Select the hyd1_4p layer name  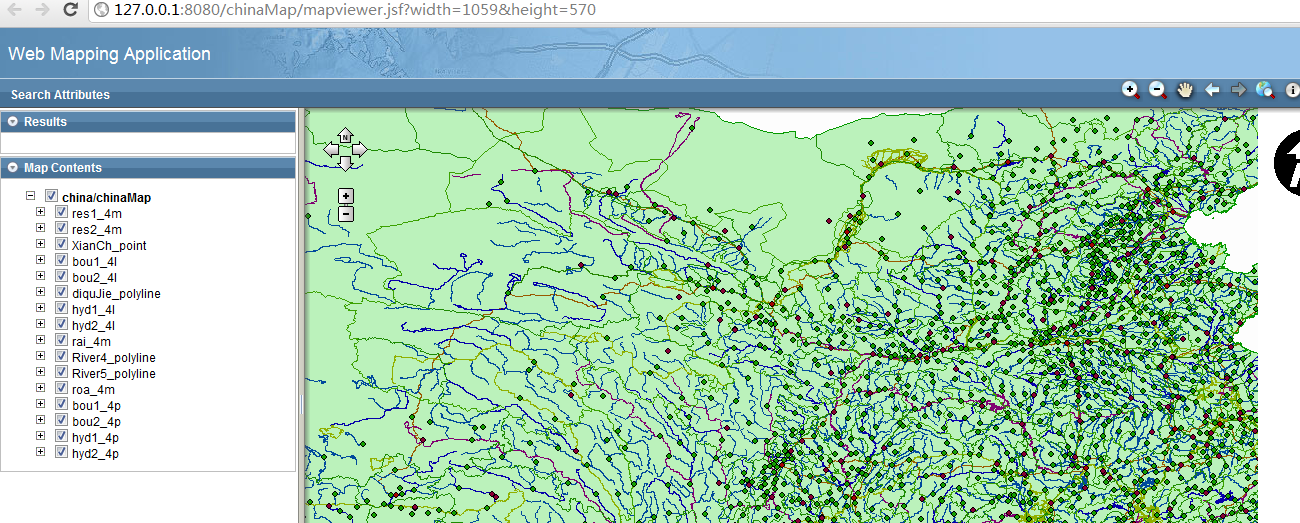pyautogui.click(x=96, y=438)
